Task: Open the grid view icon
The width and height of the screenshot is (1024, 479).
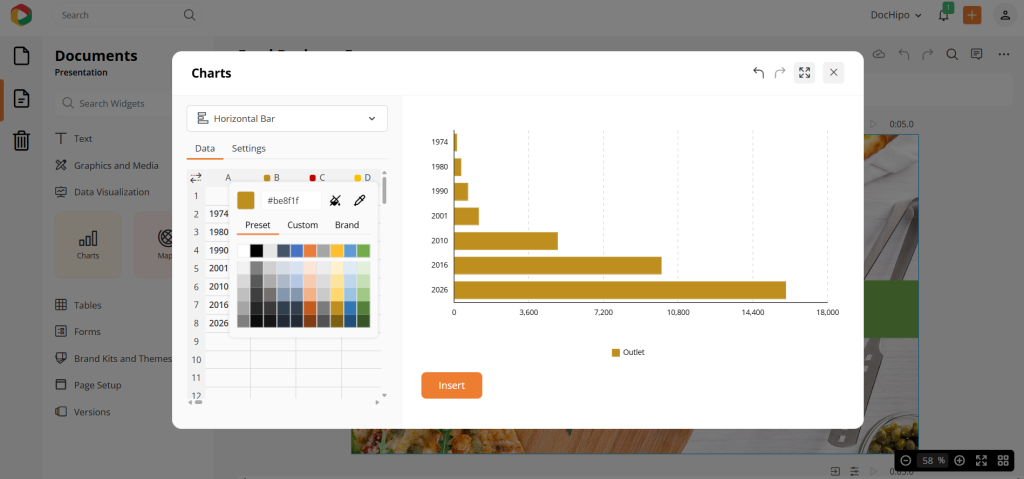Action: (1003, 460)
